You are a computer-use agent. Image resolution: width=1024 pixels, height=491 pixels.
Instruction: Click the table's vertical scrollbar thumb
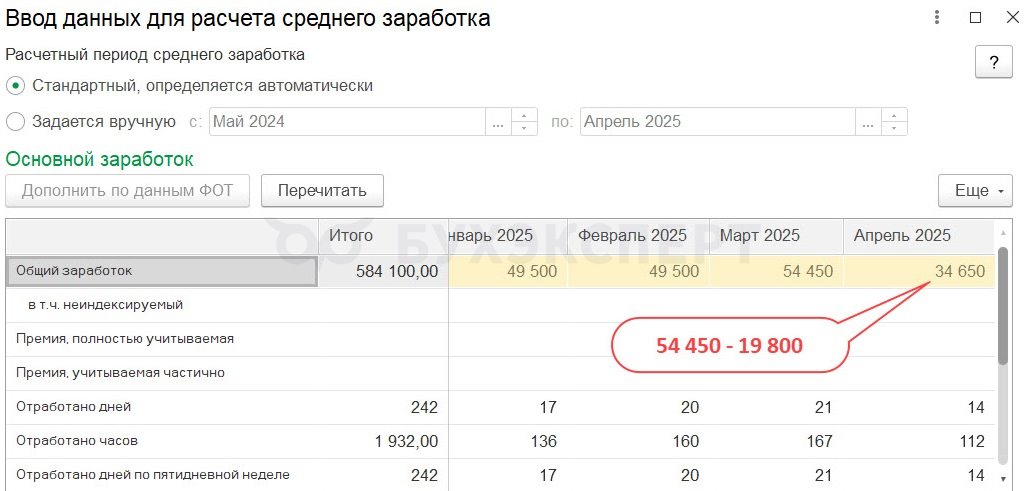1004,305
